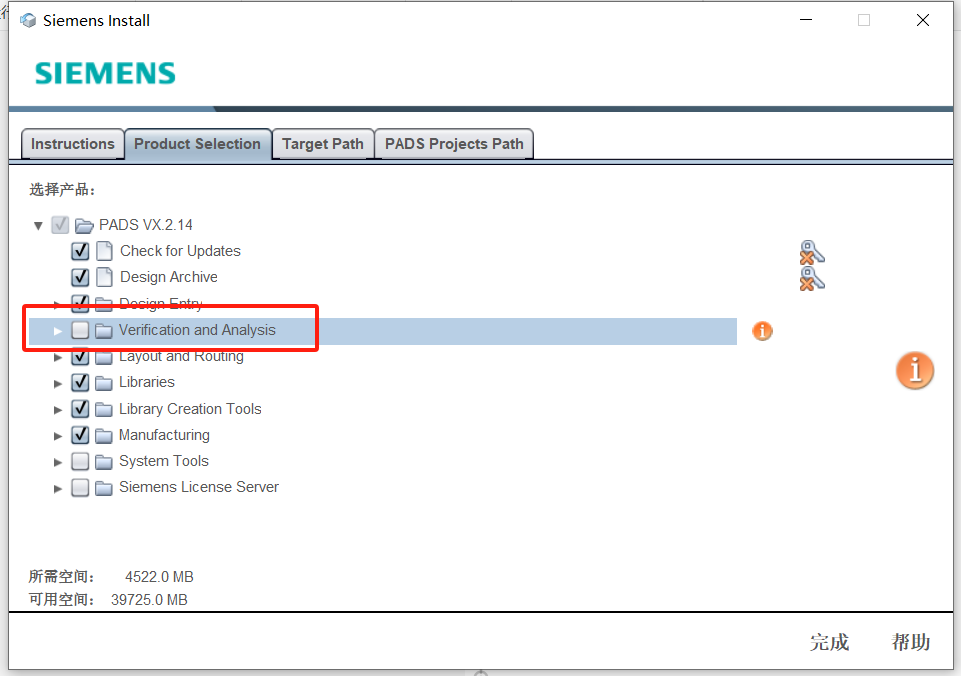Expand the Library Creation Tools node
961x676 pixels.
click(58, 410)
